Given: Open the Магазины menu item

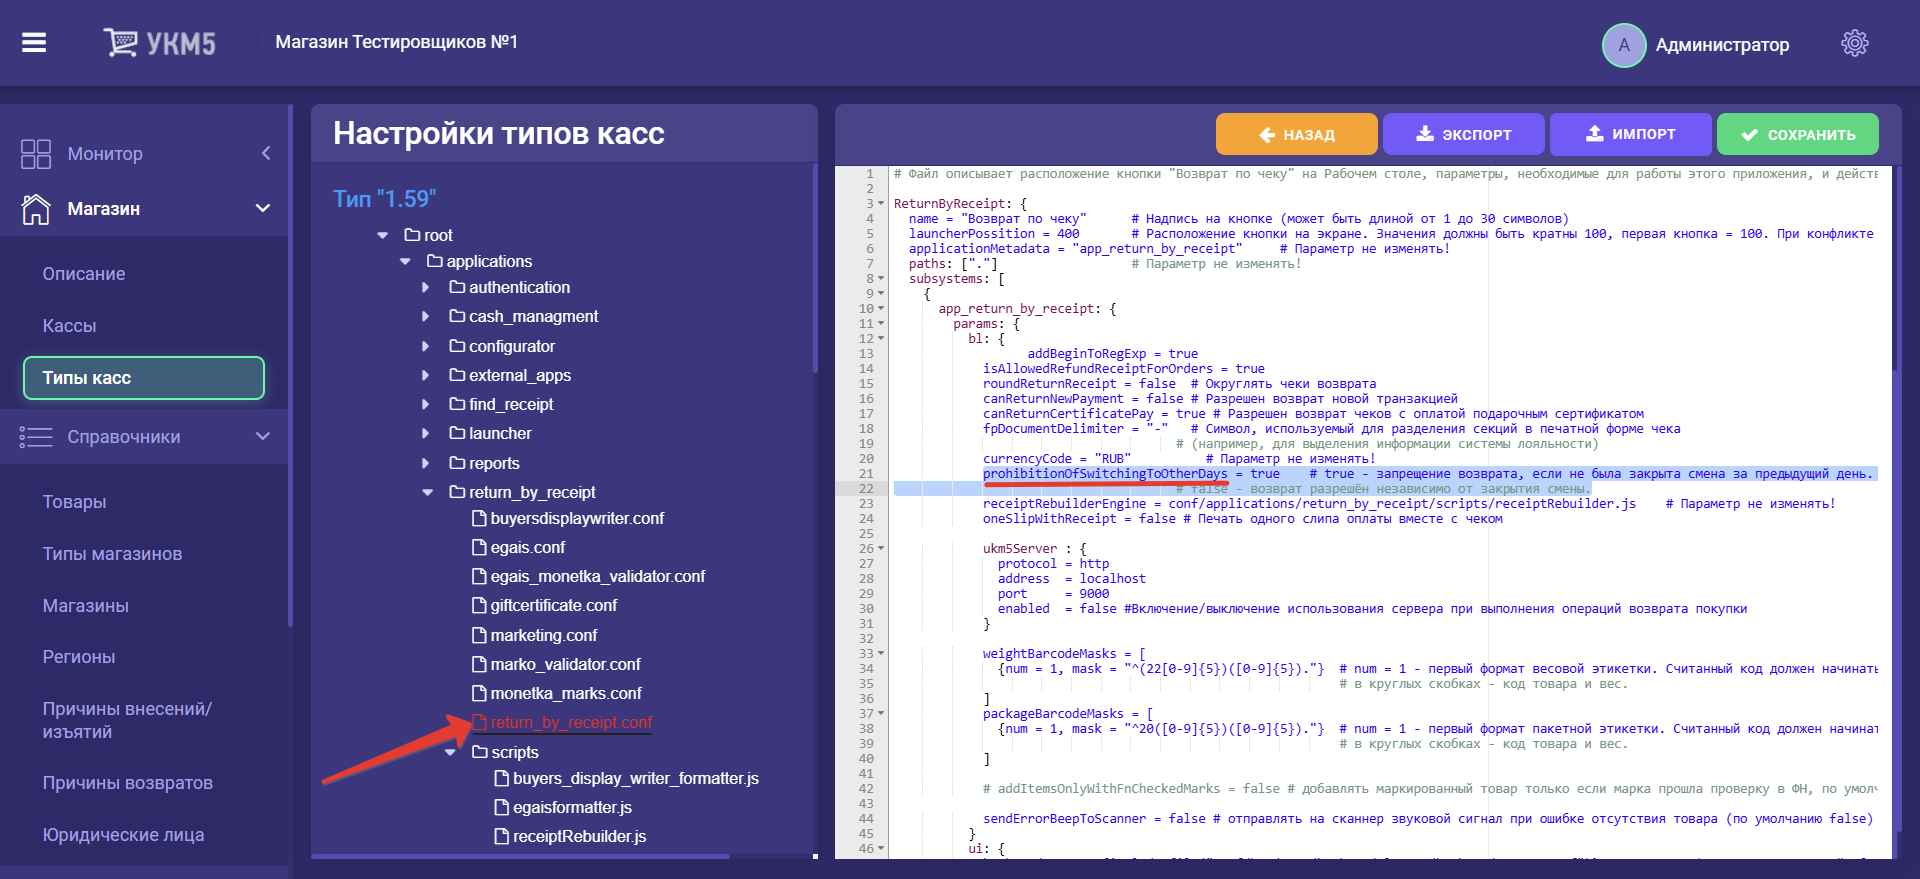Looking at the screenshot, I should (x=85, y=606).
